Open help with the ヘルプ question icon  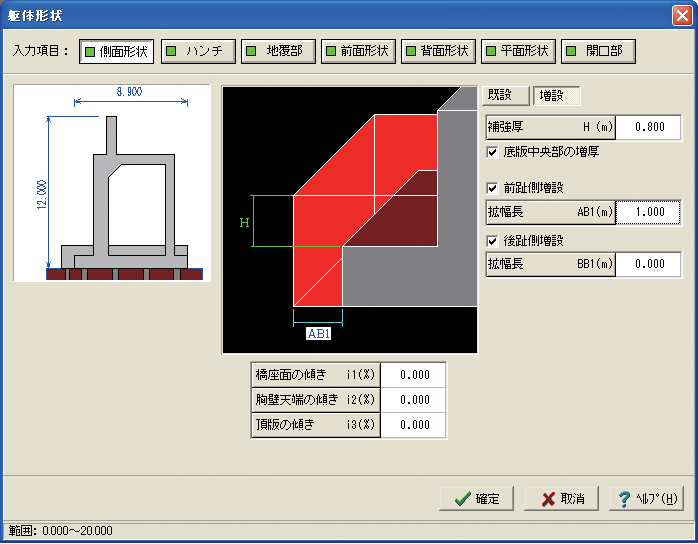[646, 499]
